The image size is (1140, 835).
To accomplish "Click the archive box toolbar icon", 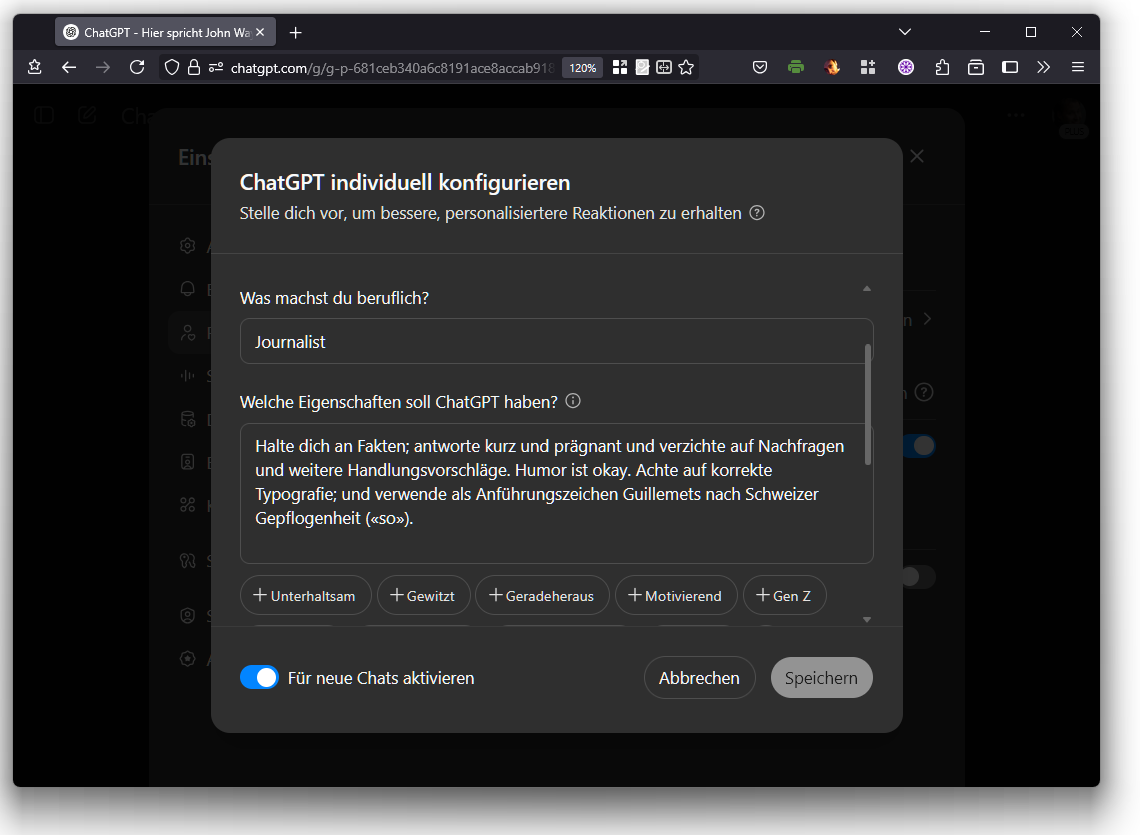I will coord(976,68).
